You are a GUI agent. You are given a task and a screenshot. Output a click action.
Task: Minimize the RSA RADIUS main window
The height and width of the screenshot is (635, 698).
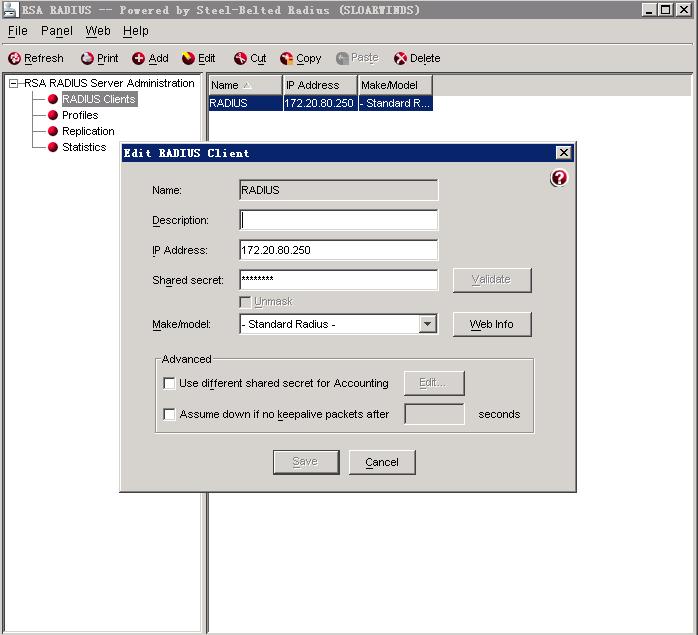pos(649,10)
